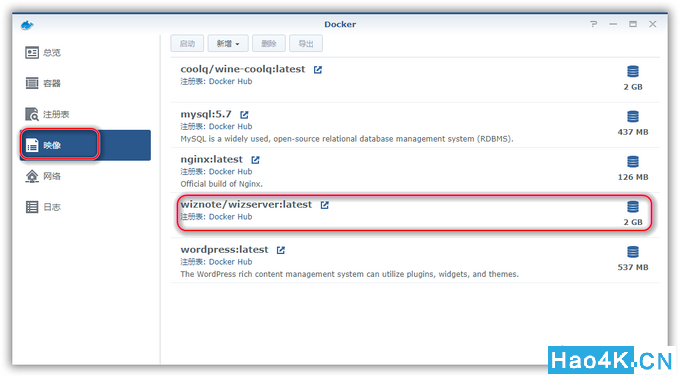The width and height of the screenshot is (680, 377).
Task: Click the storage icon above 537 MB
Action: pos(633,252)
